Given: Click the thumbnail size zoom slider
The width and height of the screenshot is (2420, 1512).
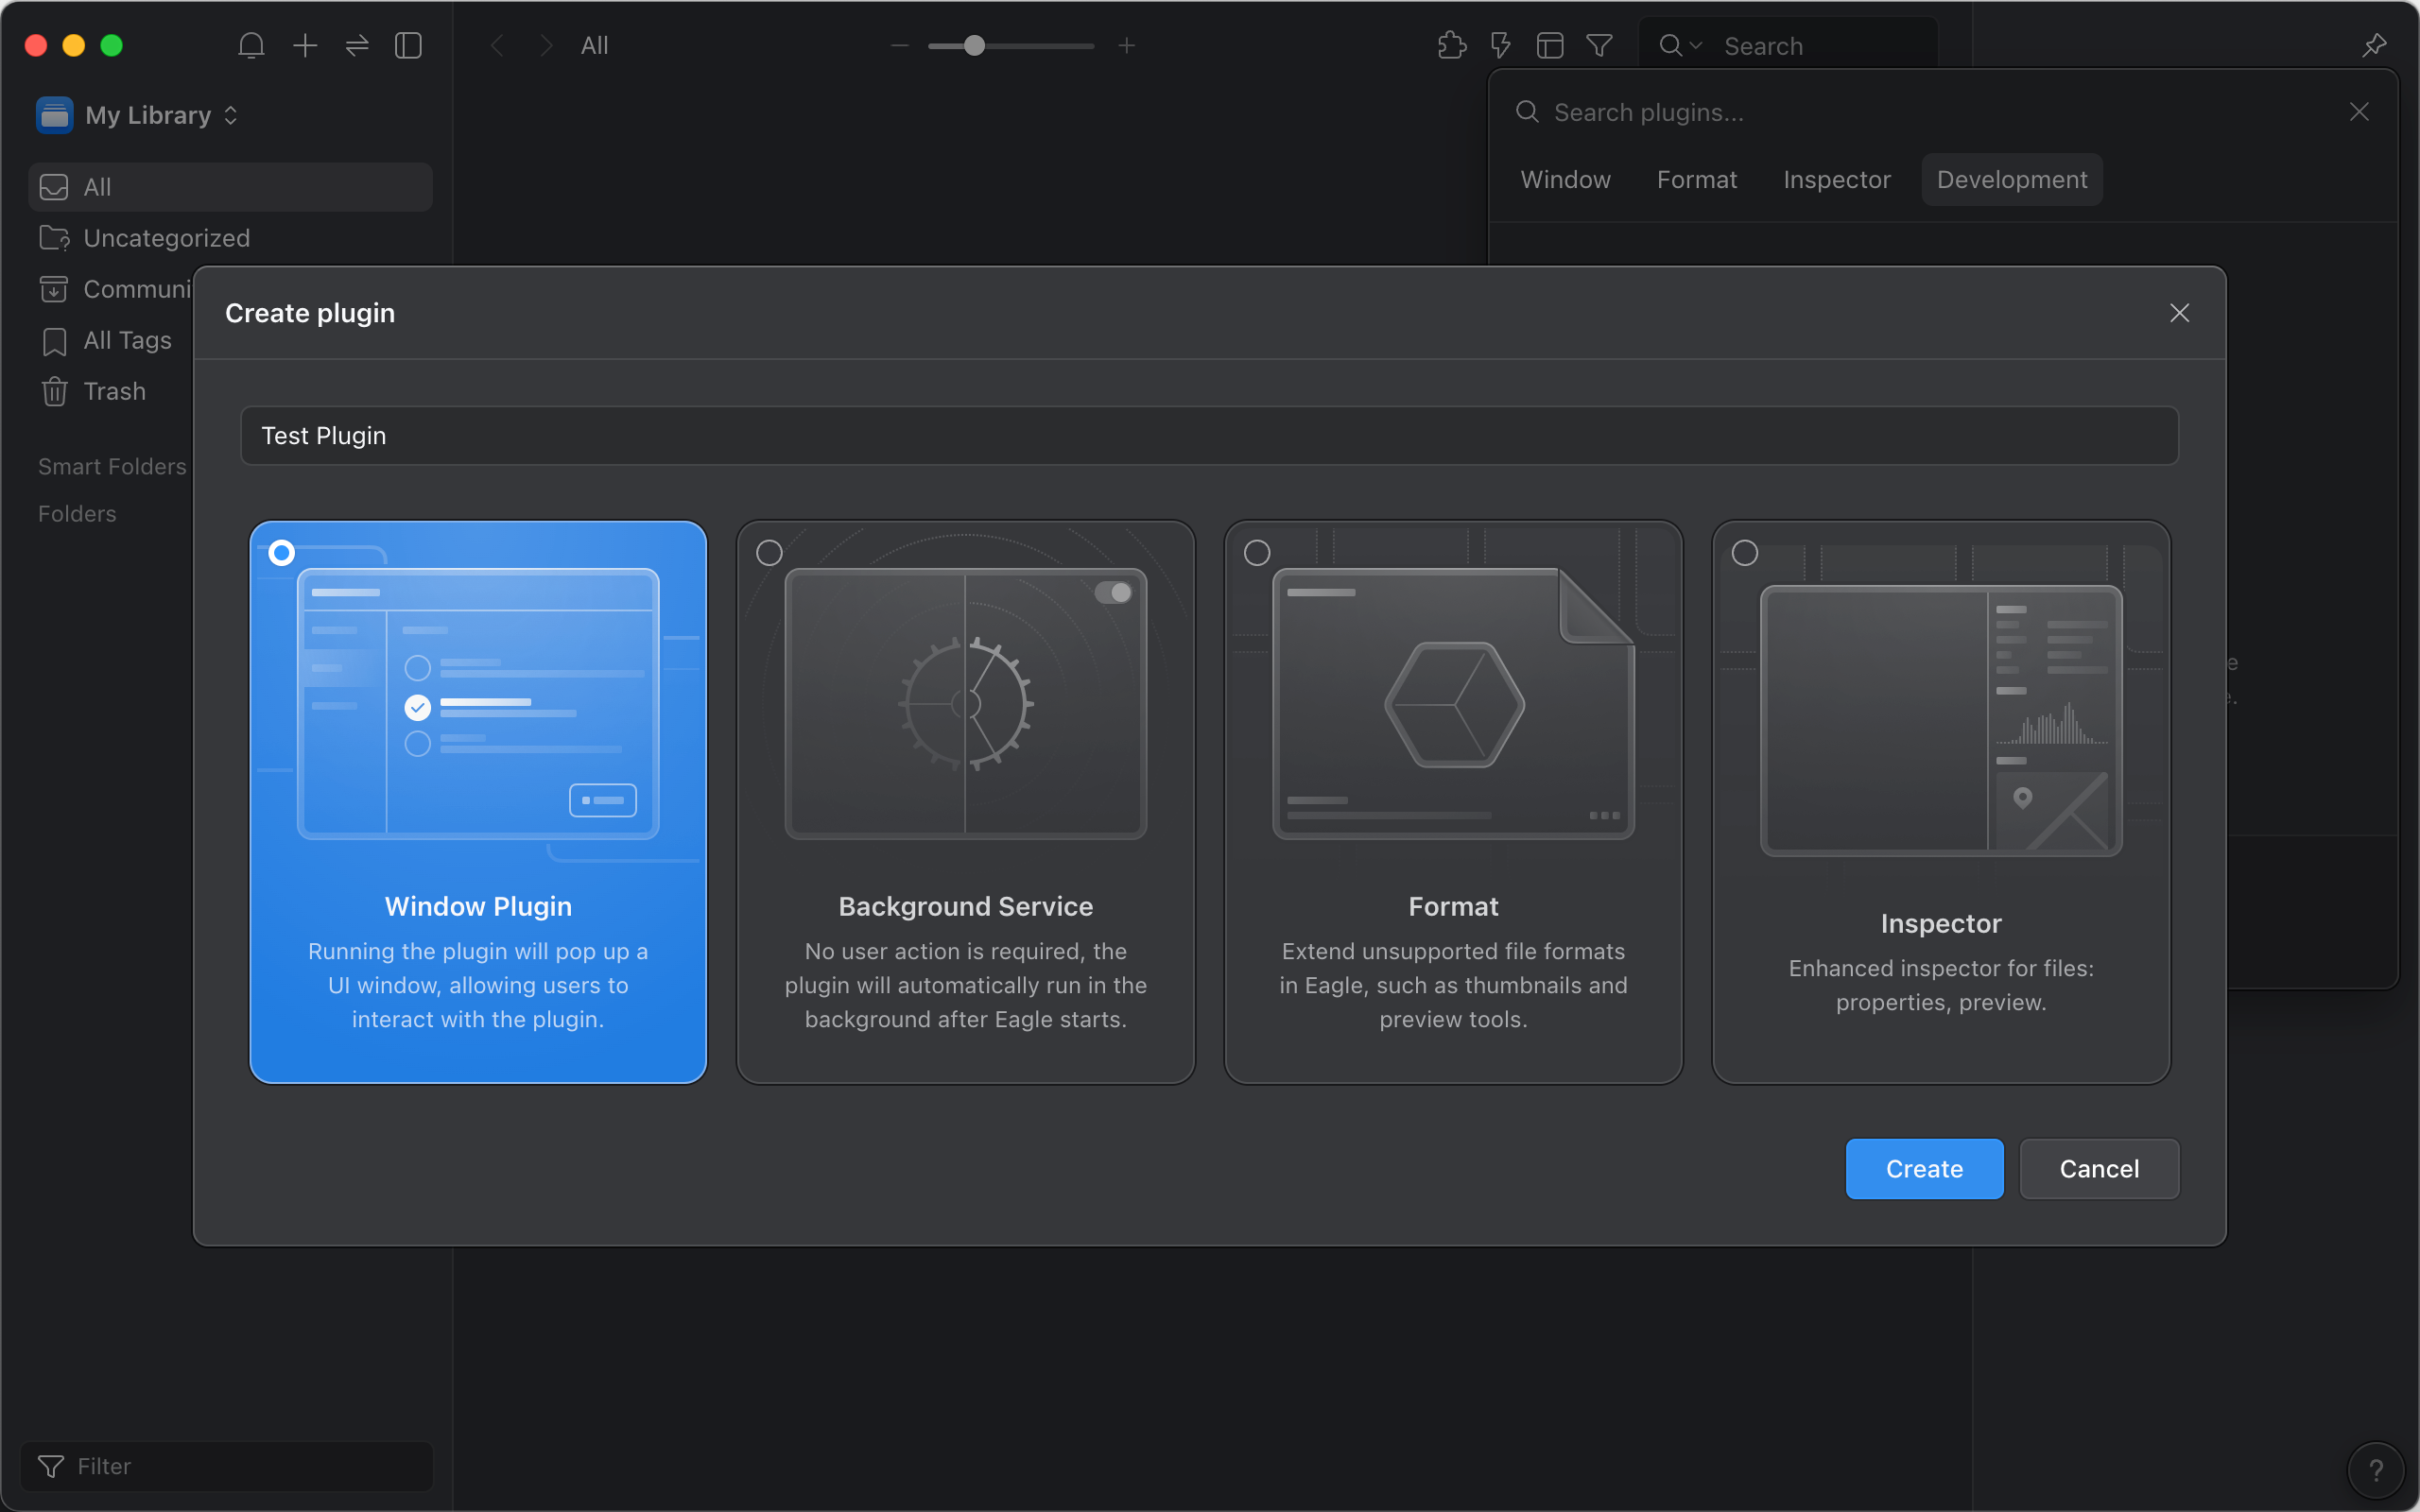Looking at the screenshot, I should pyautogui.click(x=974, y=46).
